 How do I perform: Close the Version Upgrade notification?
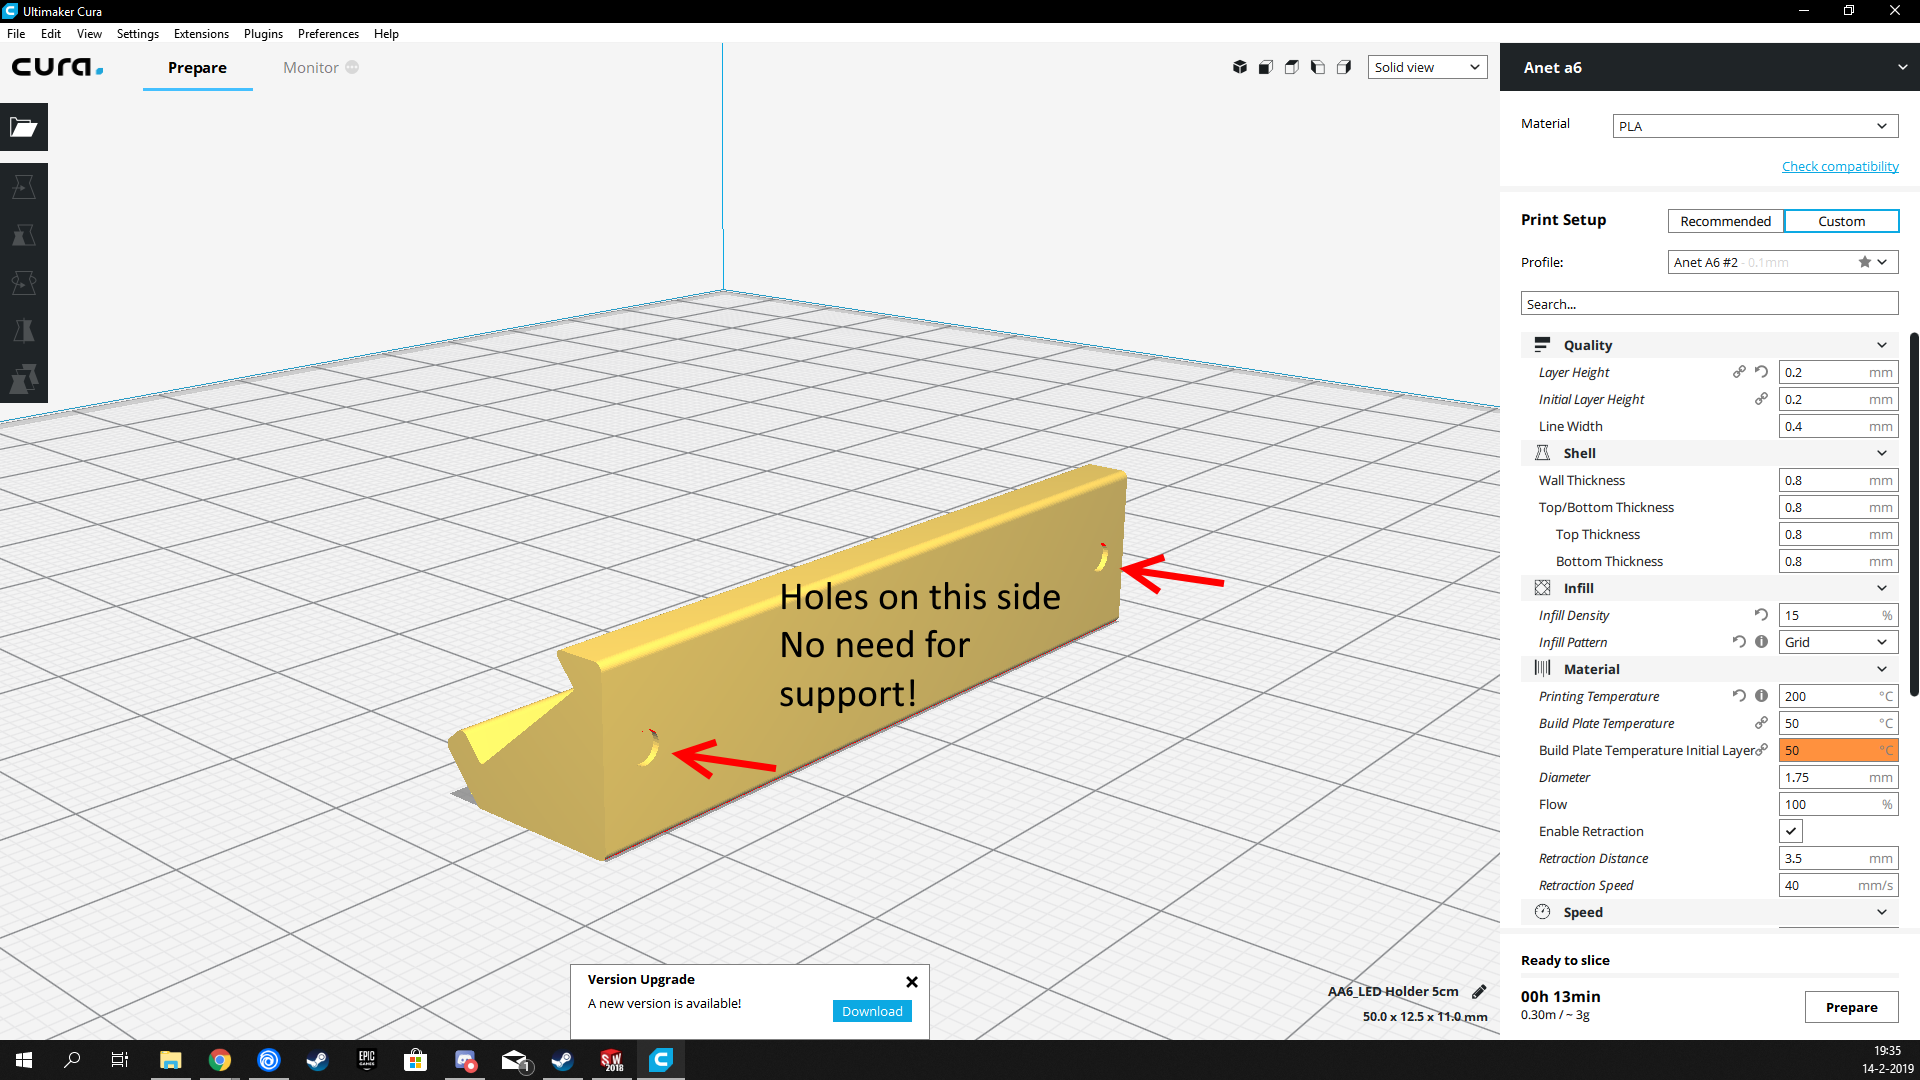pos(912,982)
